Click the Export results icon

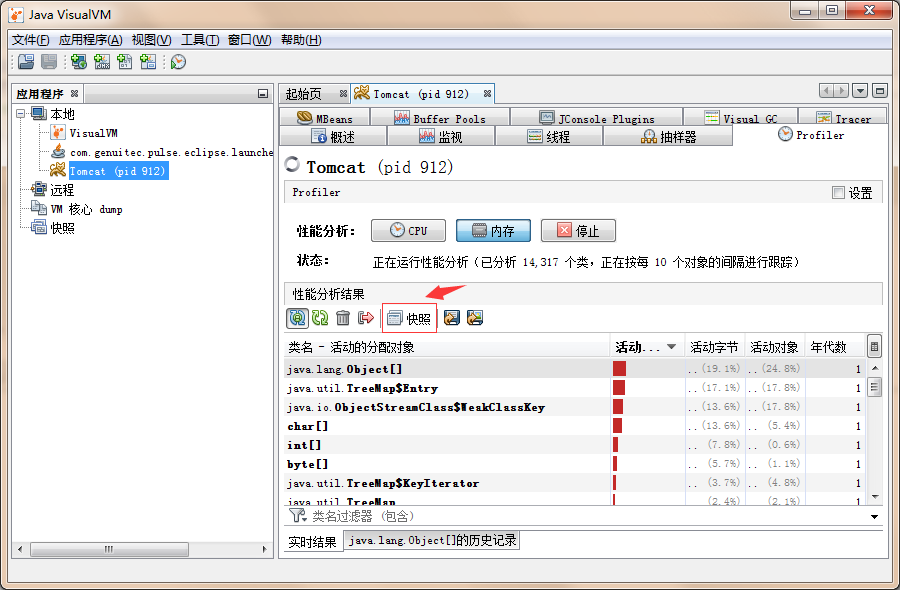452,318
